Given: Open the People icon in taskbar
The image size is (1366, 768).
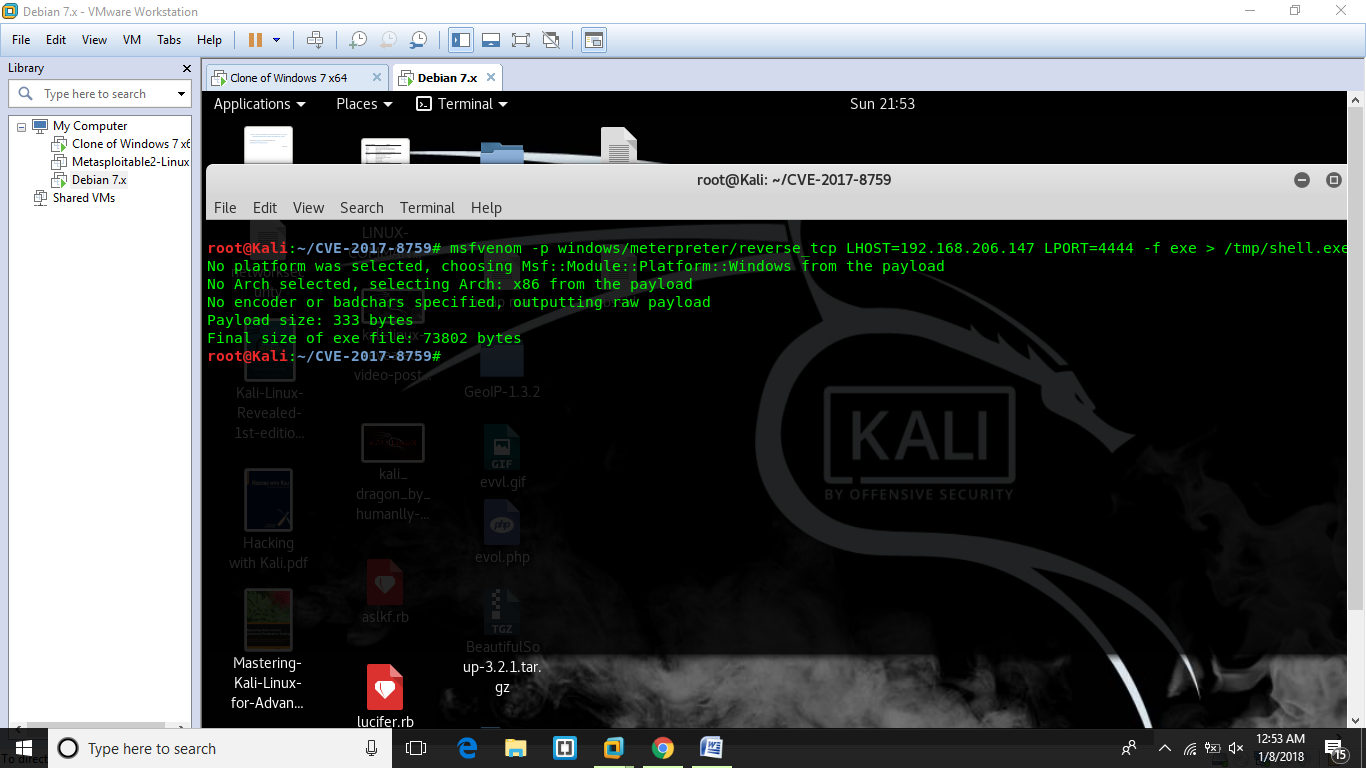Looking at the screenshot, I should [1129, 748].
